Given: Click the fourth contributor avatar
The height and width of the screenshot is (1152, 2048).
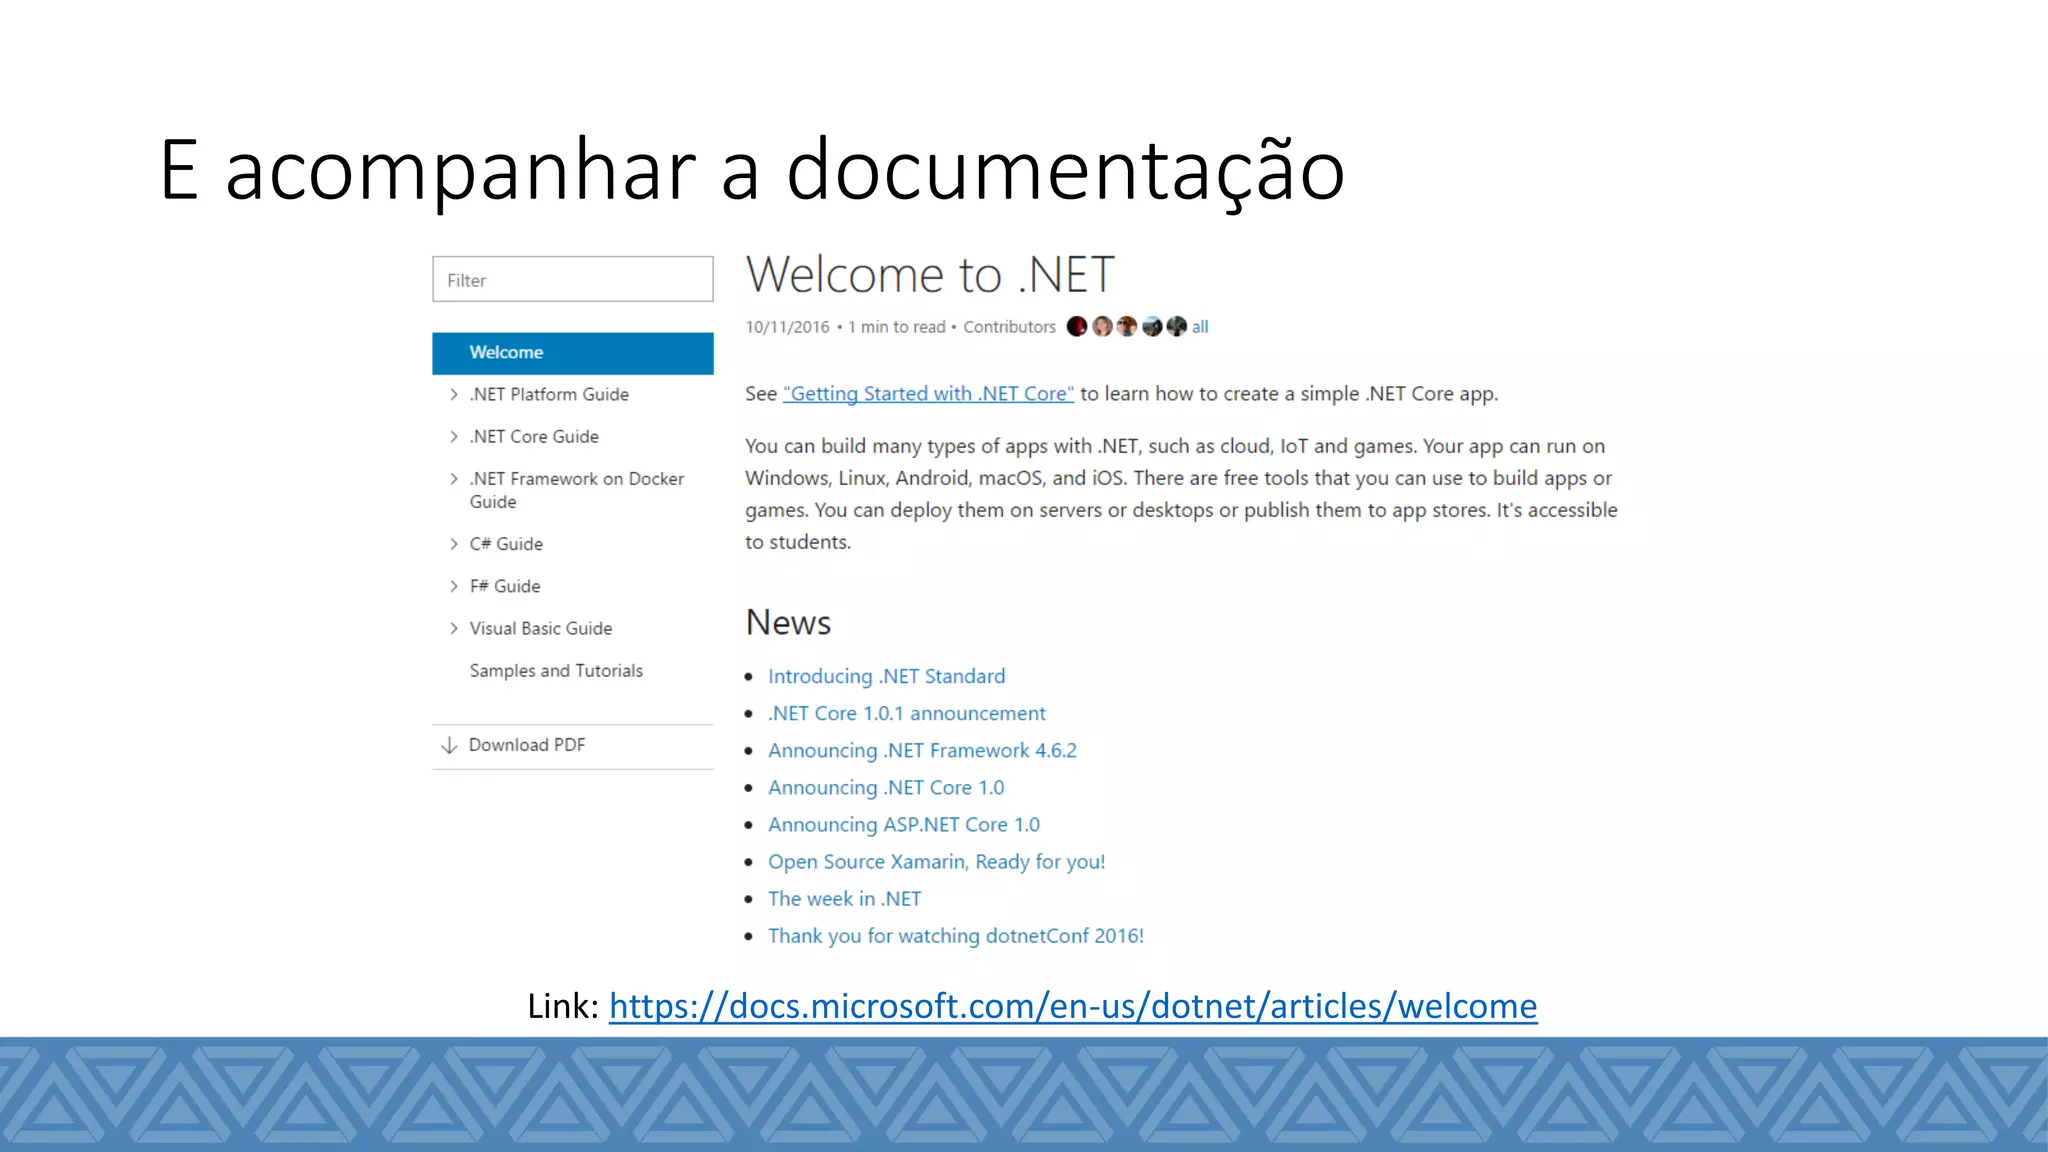Looking at the screenshot, I should point(1152,327).
